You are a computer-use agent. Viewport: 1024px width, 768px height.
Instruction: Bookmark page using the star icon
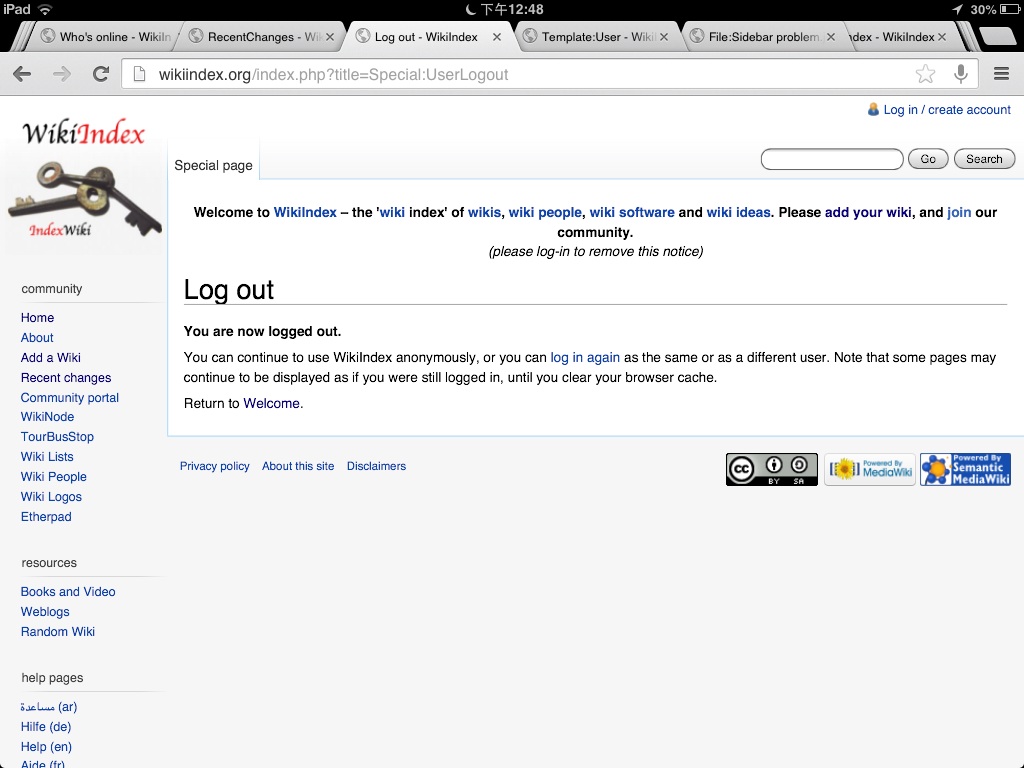pyautogui.click(x=925, y=74)
